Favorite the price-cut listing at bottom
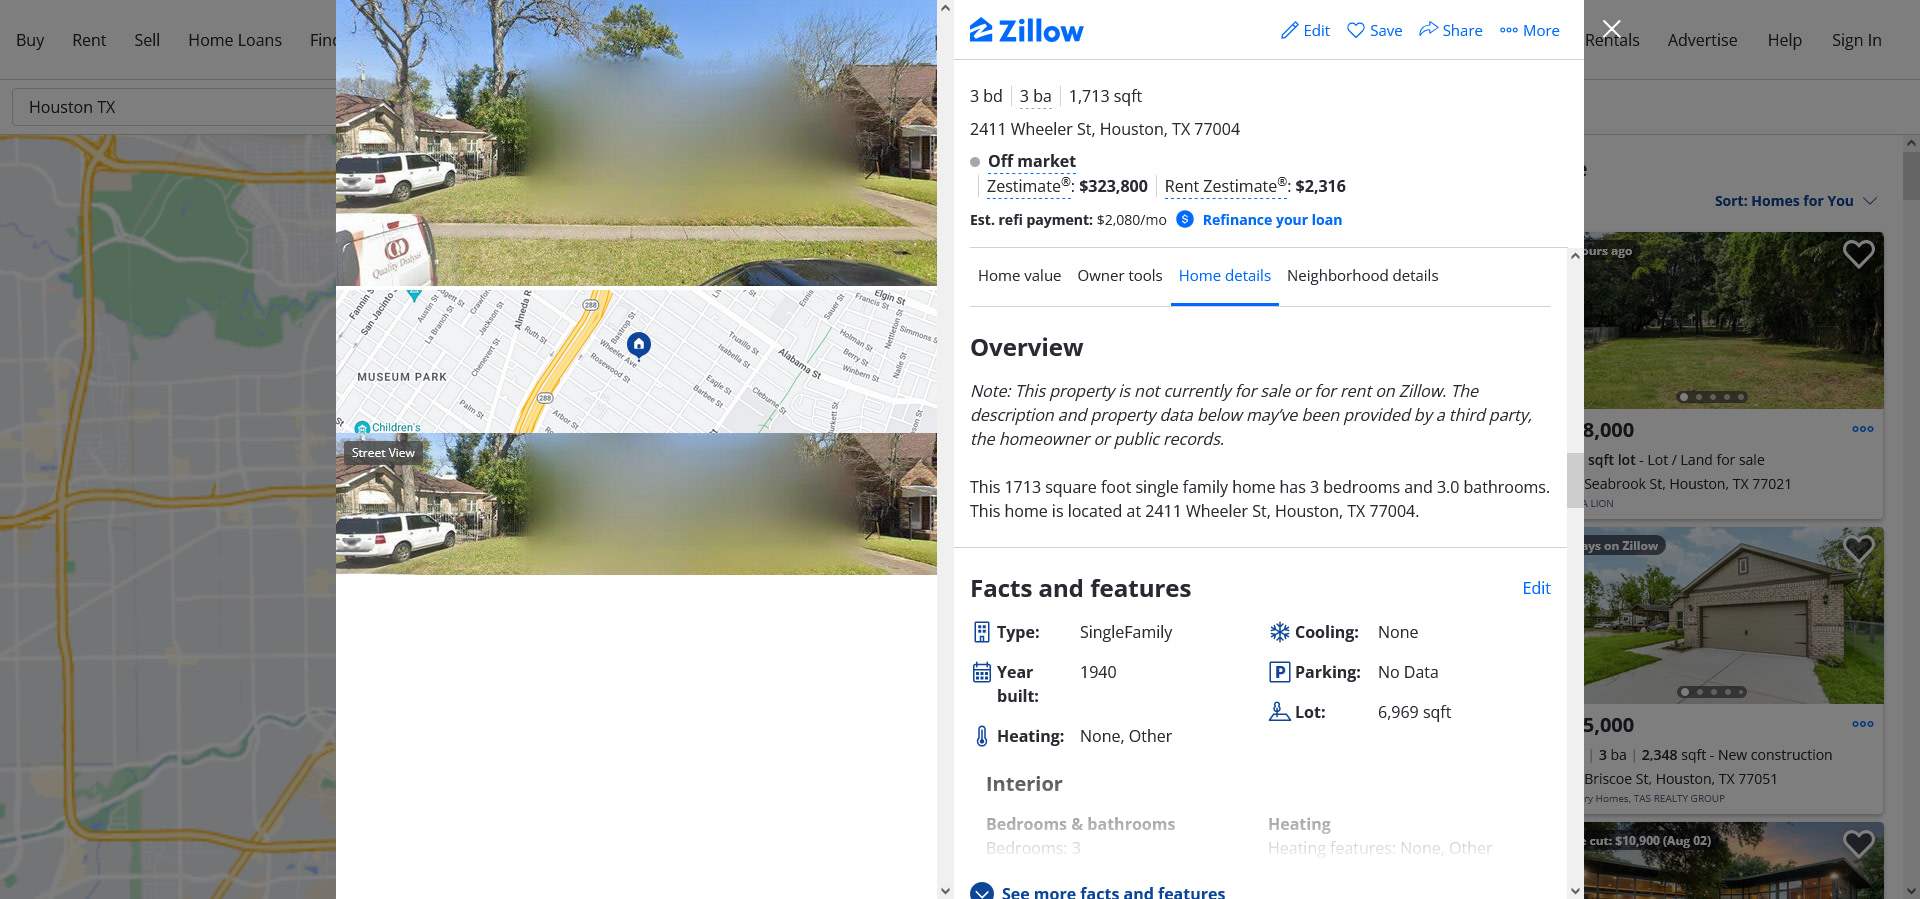 coord(1859,844)
